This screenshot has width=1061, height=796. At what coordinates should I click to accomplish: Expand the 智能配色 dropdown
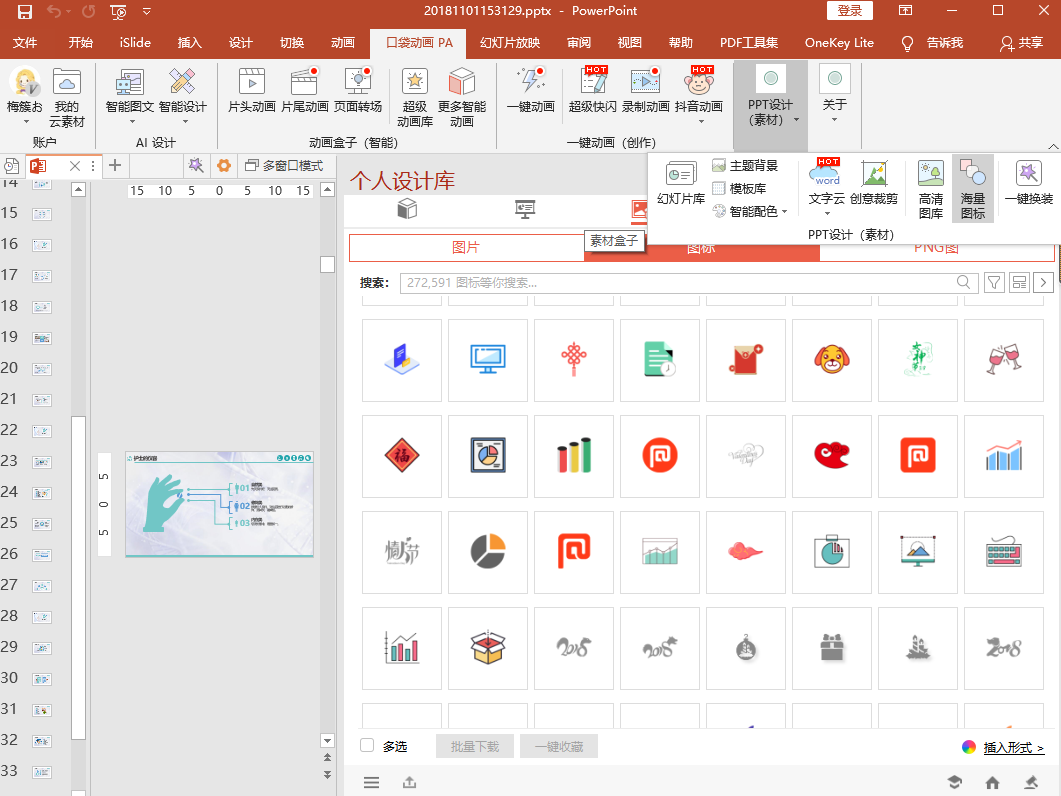click(x=784, y=212)
